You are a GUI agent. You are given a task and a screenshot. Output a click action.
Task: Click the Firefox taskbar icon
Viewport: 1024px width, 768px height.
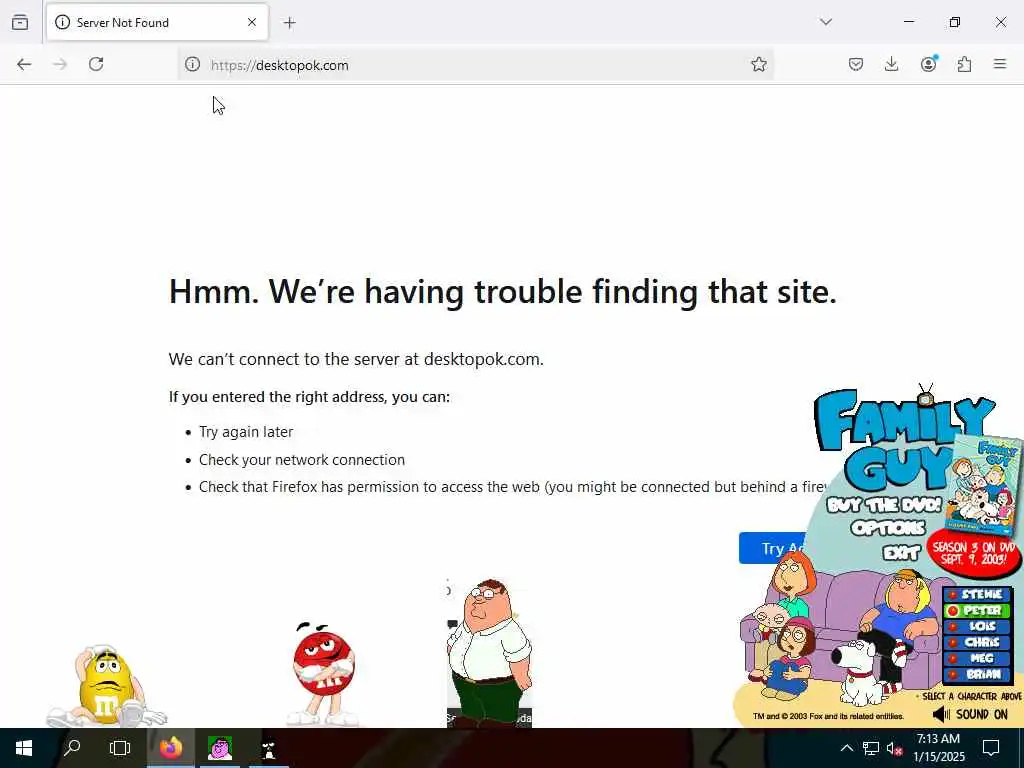170,748
